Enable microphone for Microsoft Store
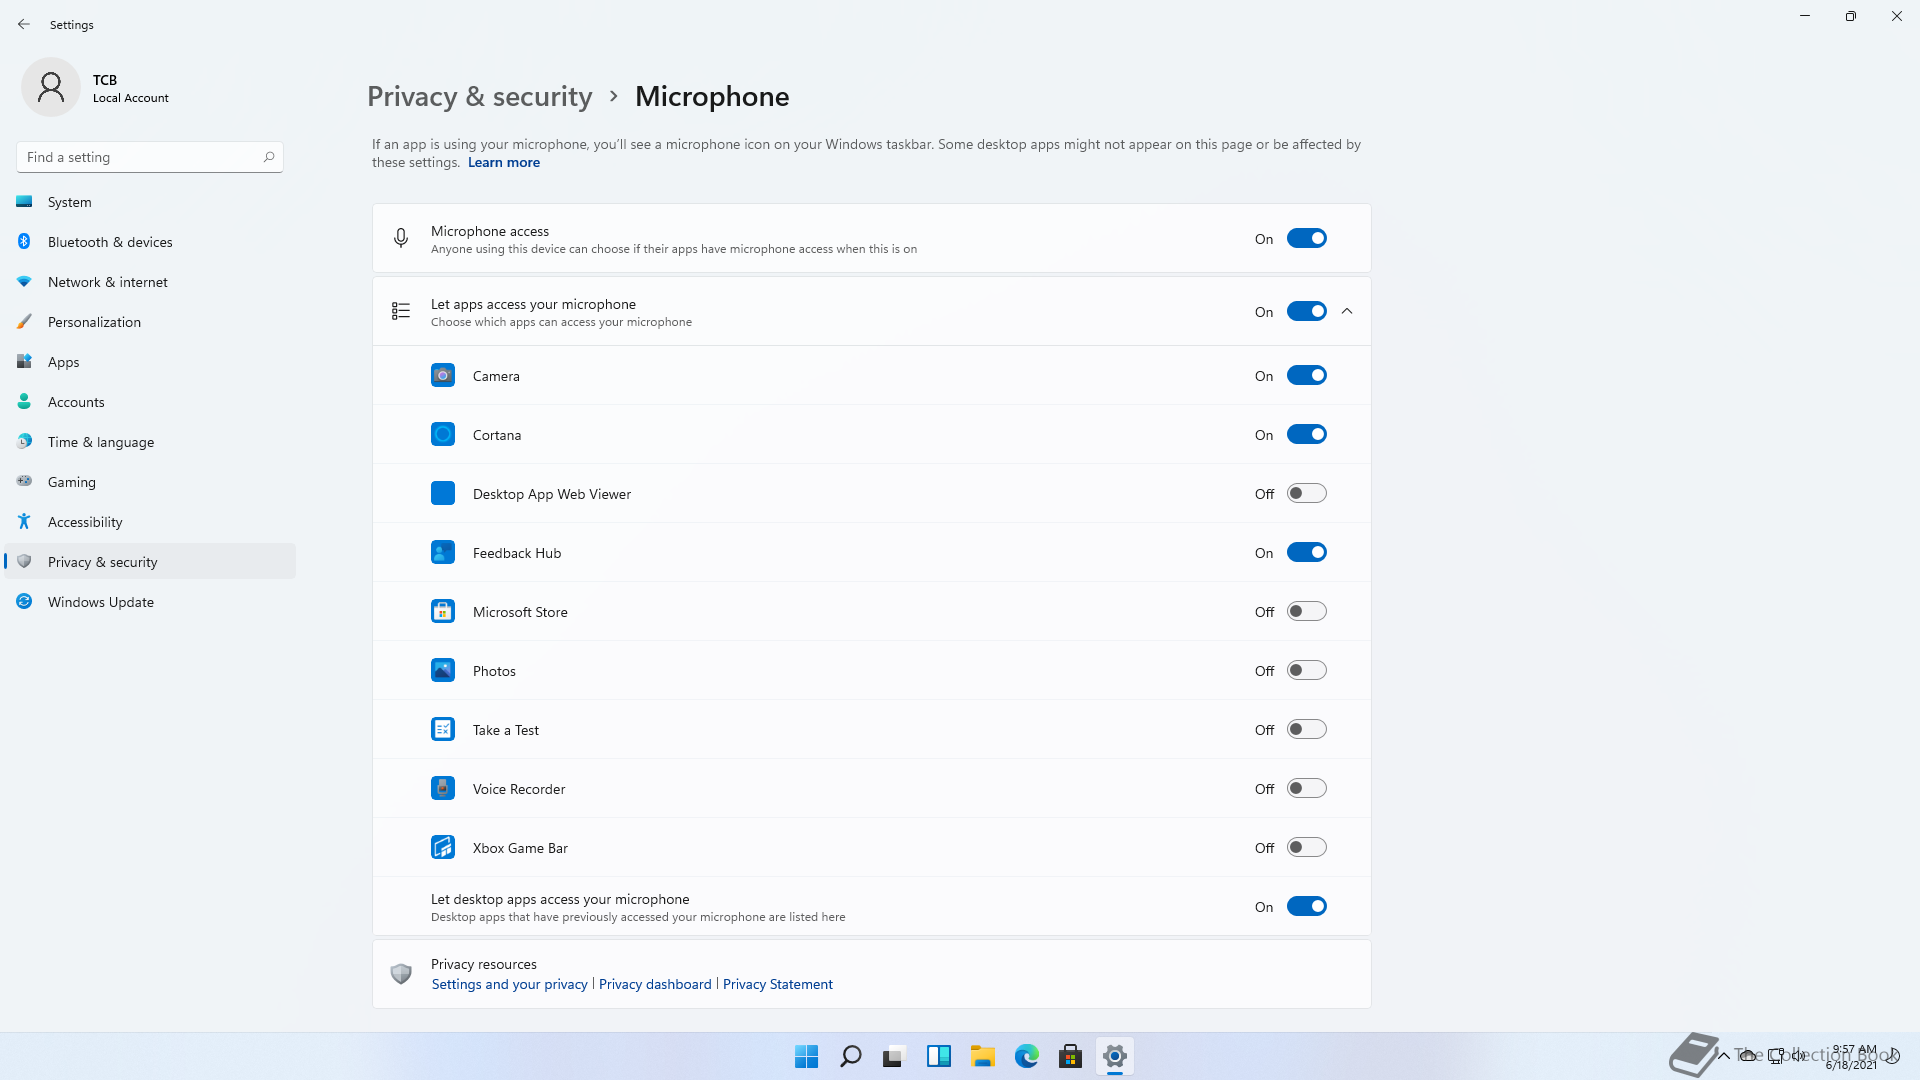The width and height of the screenshot is (1920, 1080). click(x=1306, y=611)
